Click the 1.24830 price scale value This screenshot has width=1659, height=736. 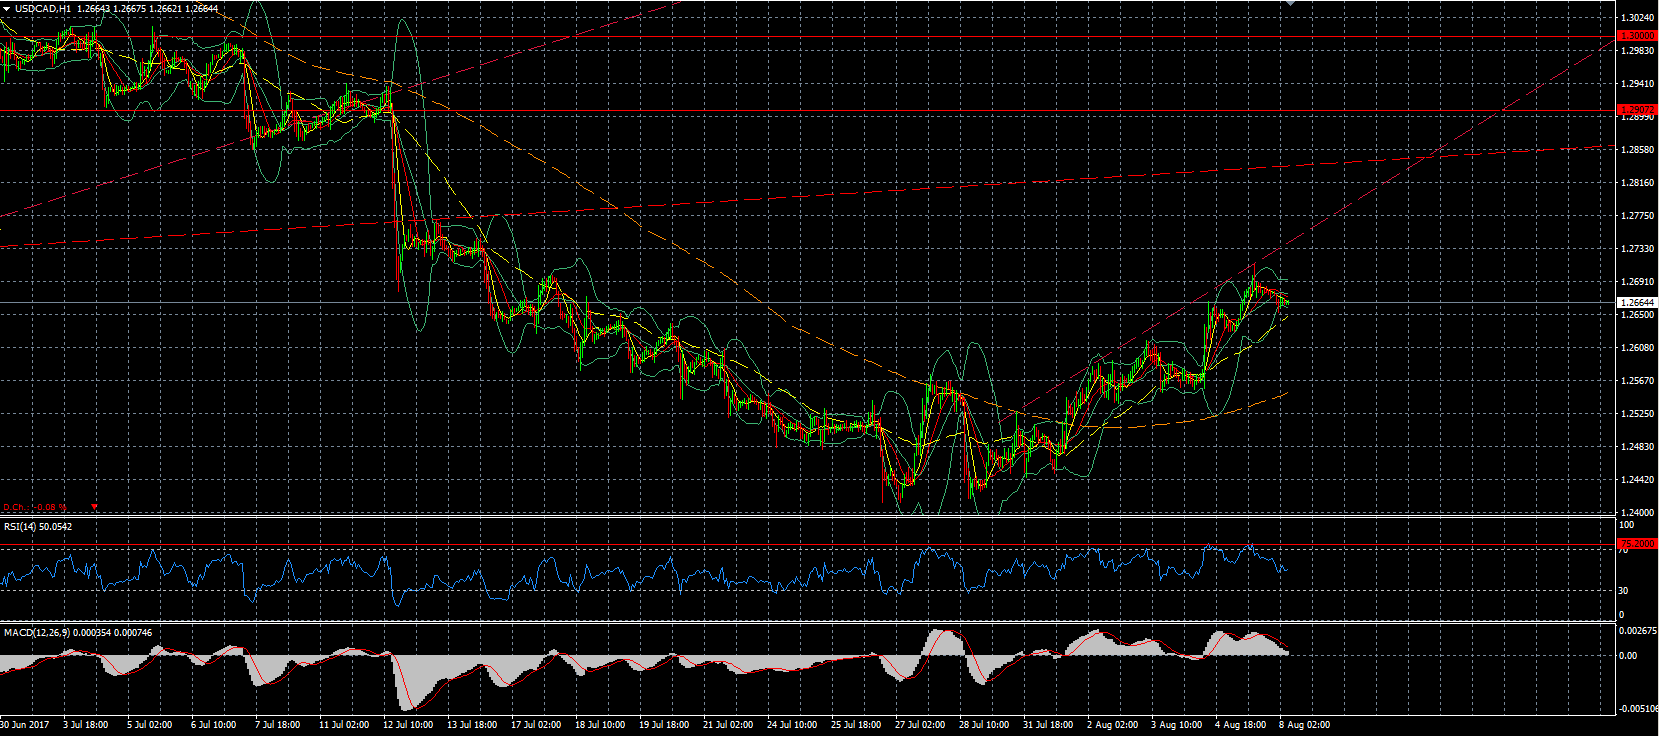click(1637, 447)
